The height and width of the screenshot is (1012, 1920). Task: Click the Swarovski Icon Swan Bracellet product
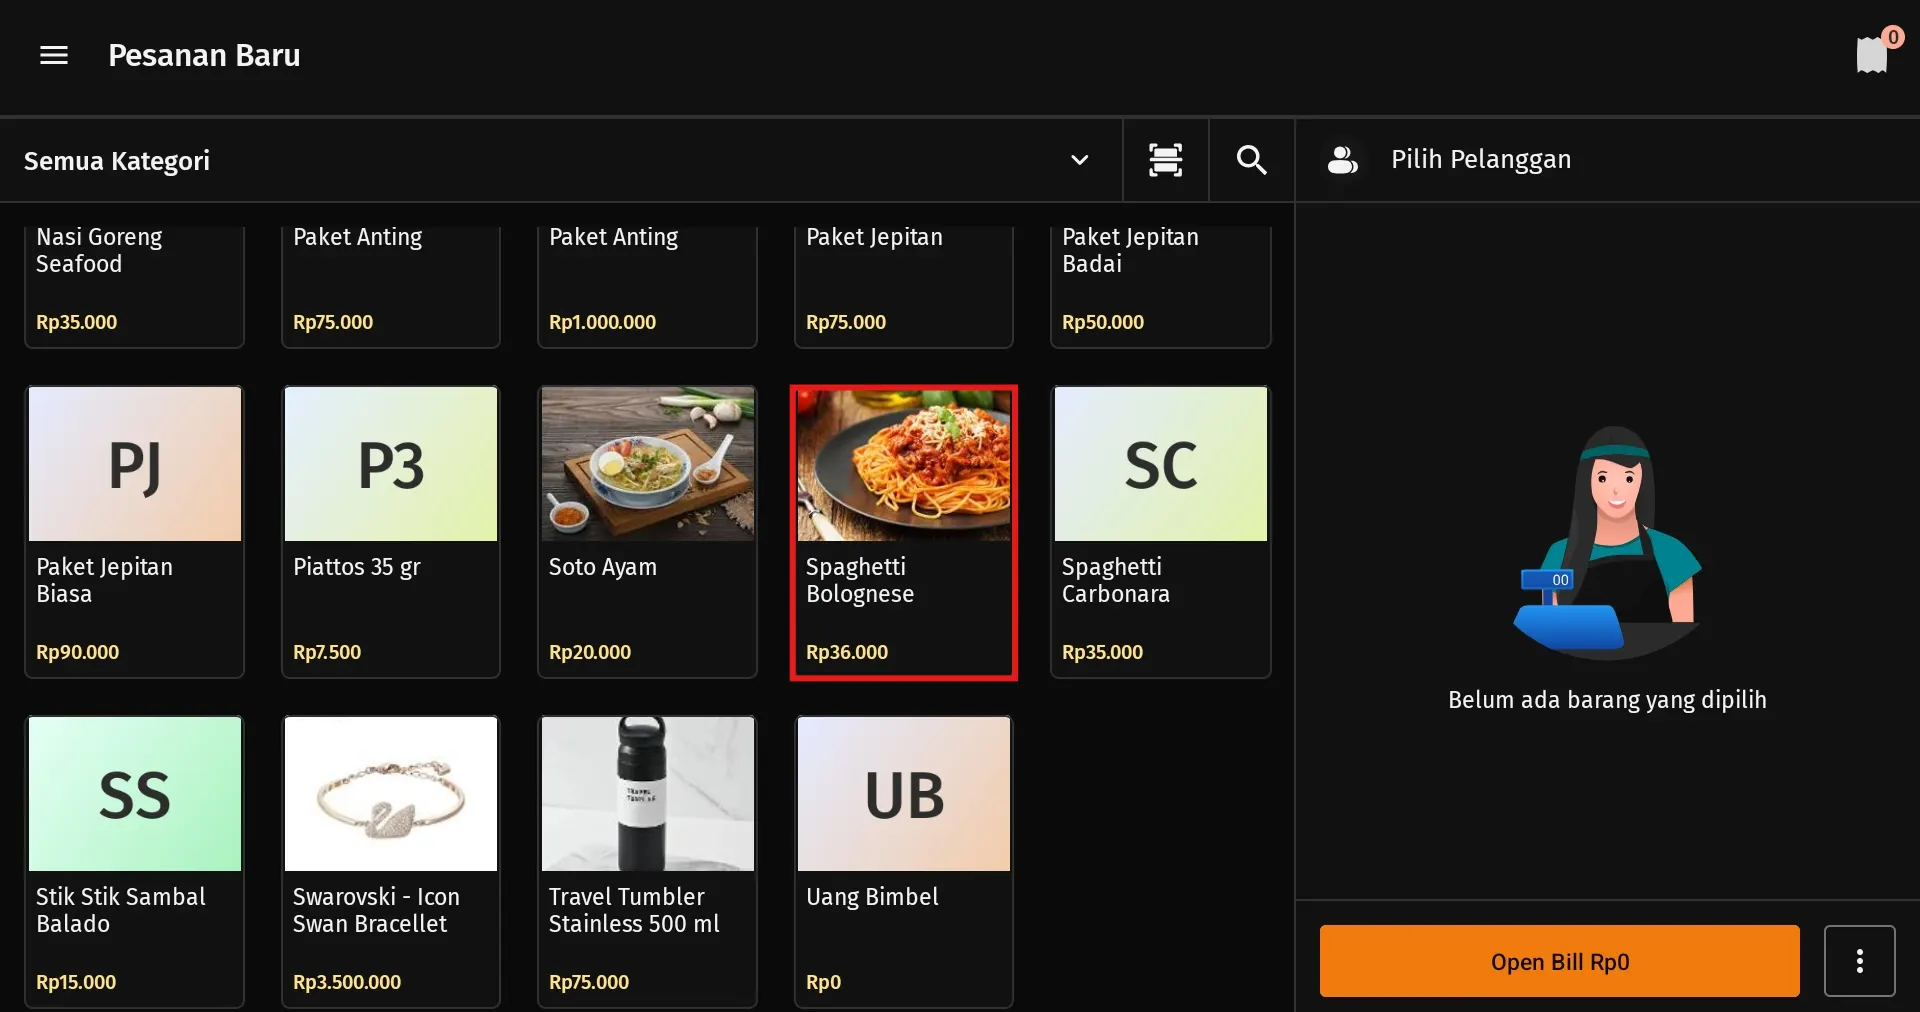click(x=390, y=861)
